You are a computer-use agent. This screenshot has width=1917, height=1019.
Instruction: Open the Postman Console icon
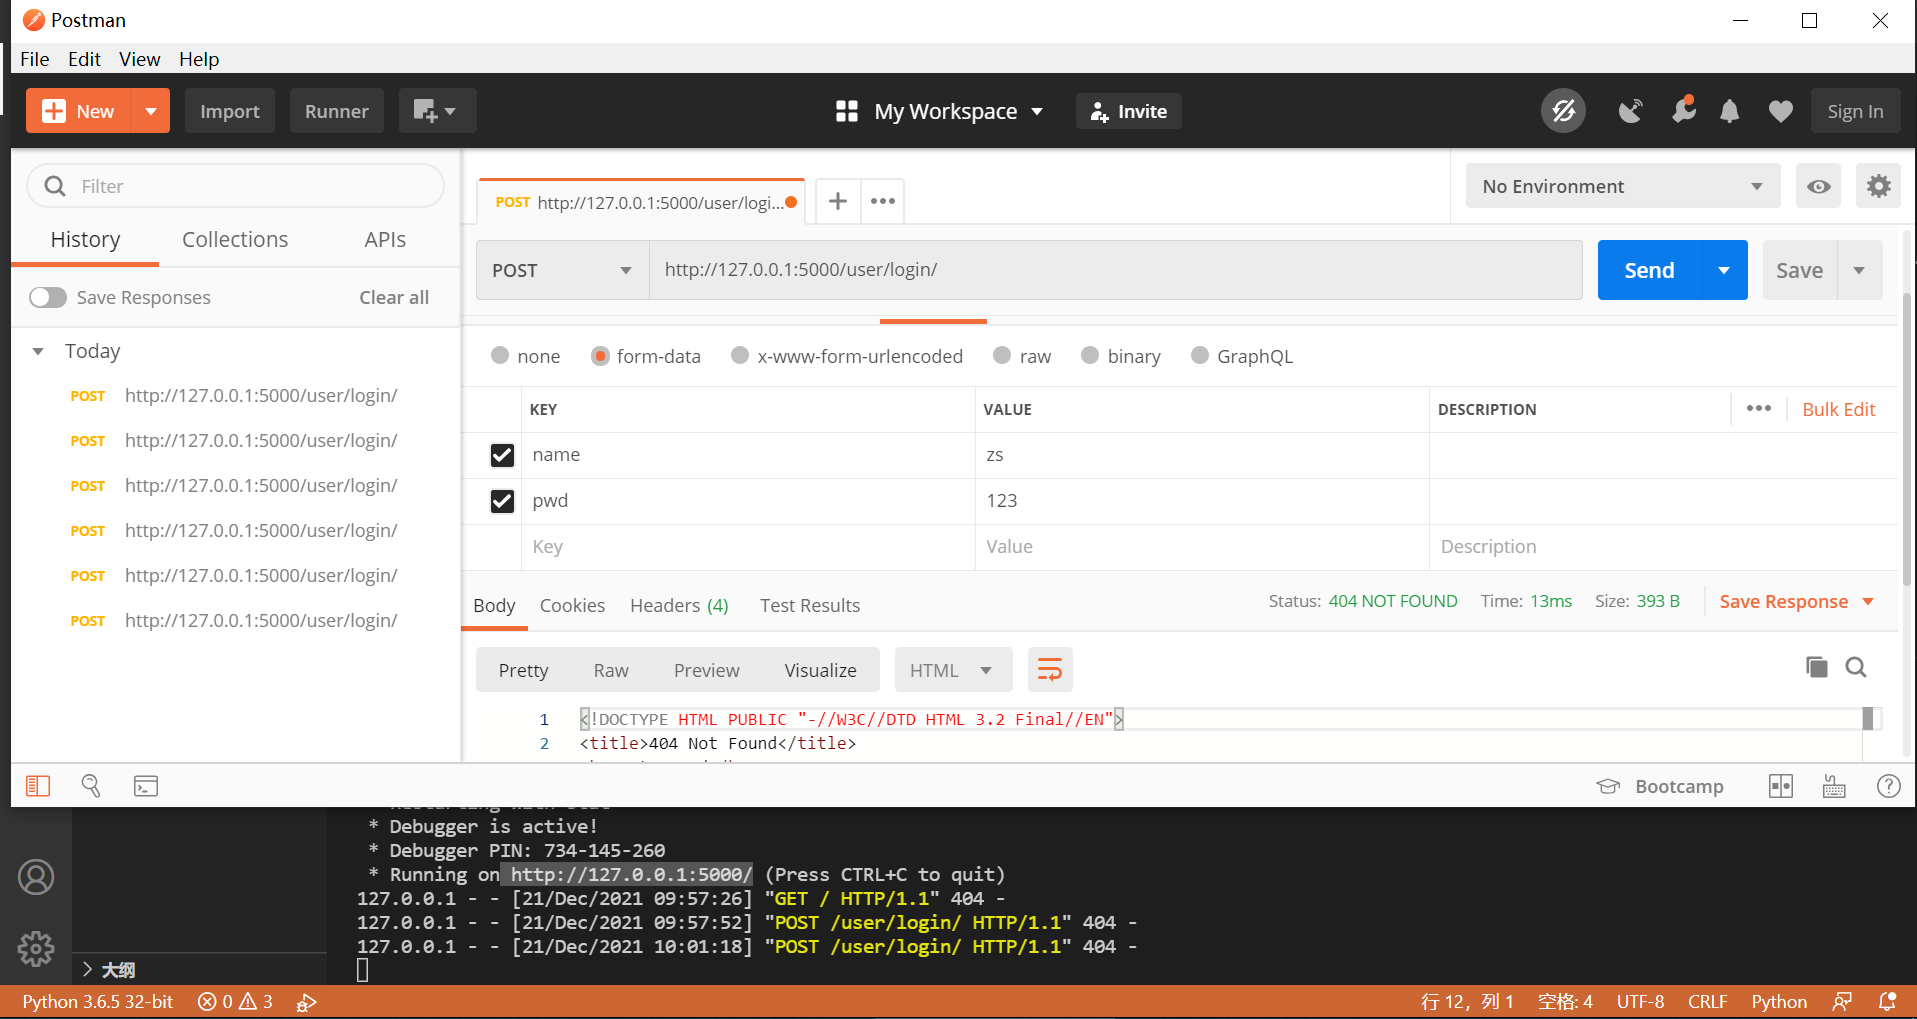pos(146,786)
